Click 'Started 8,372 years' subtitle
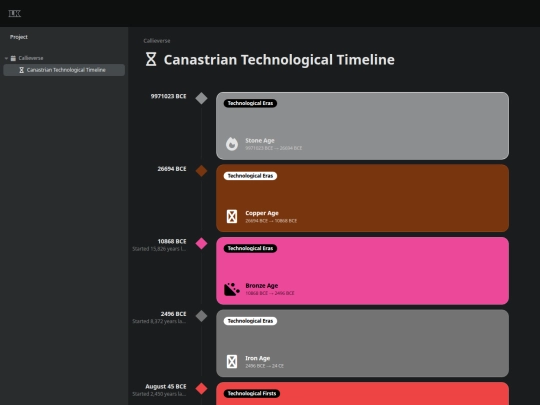Image resolution: width=540 pixels, height=405 pixels. (159, 321)
